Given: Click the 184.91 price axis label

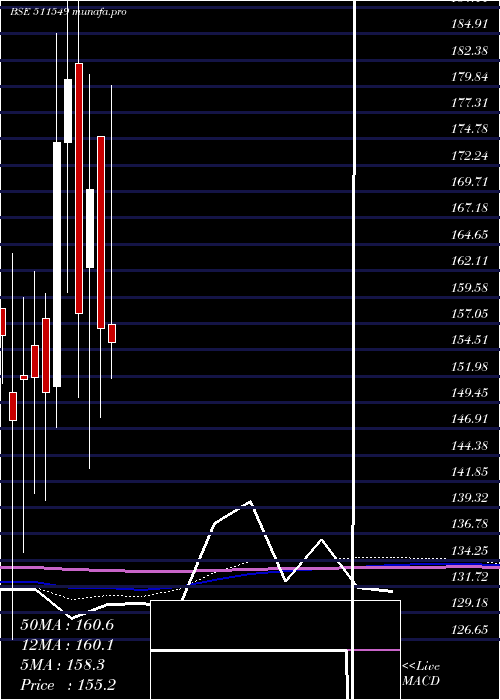Looking at the screenshot, I should [x=470, y=25].
